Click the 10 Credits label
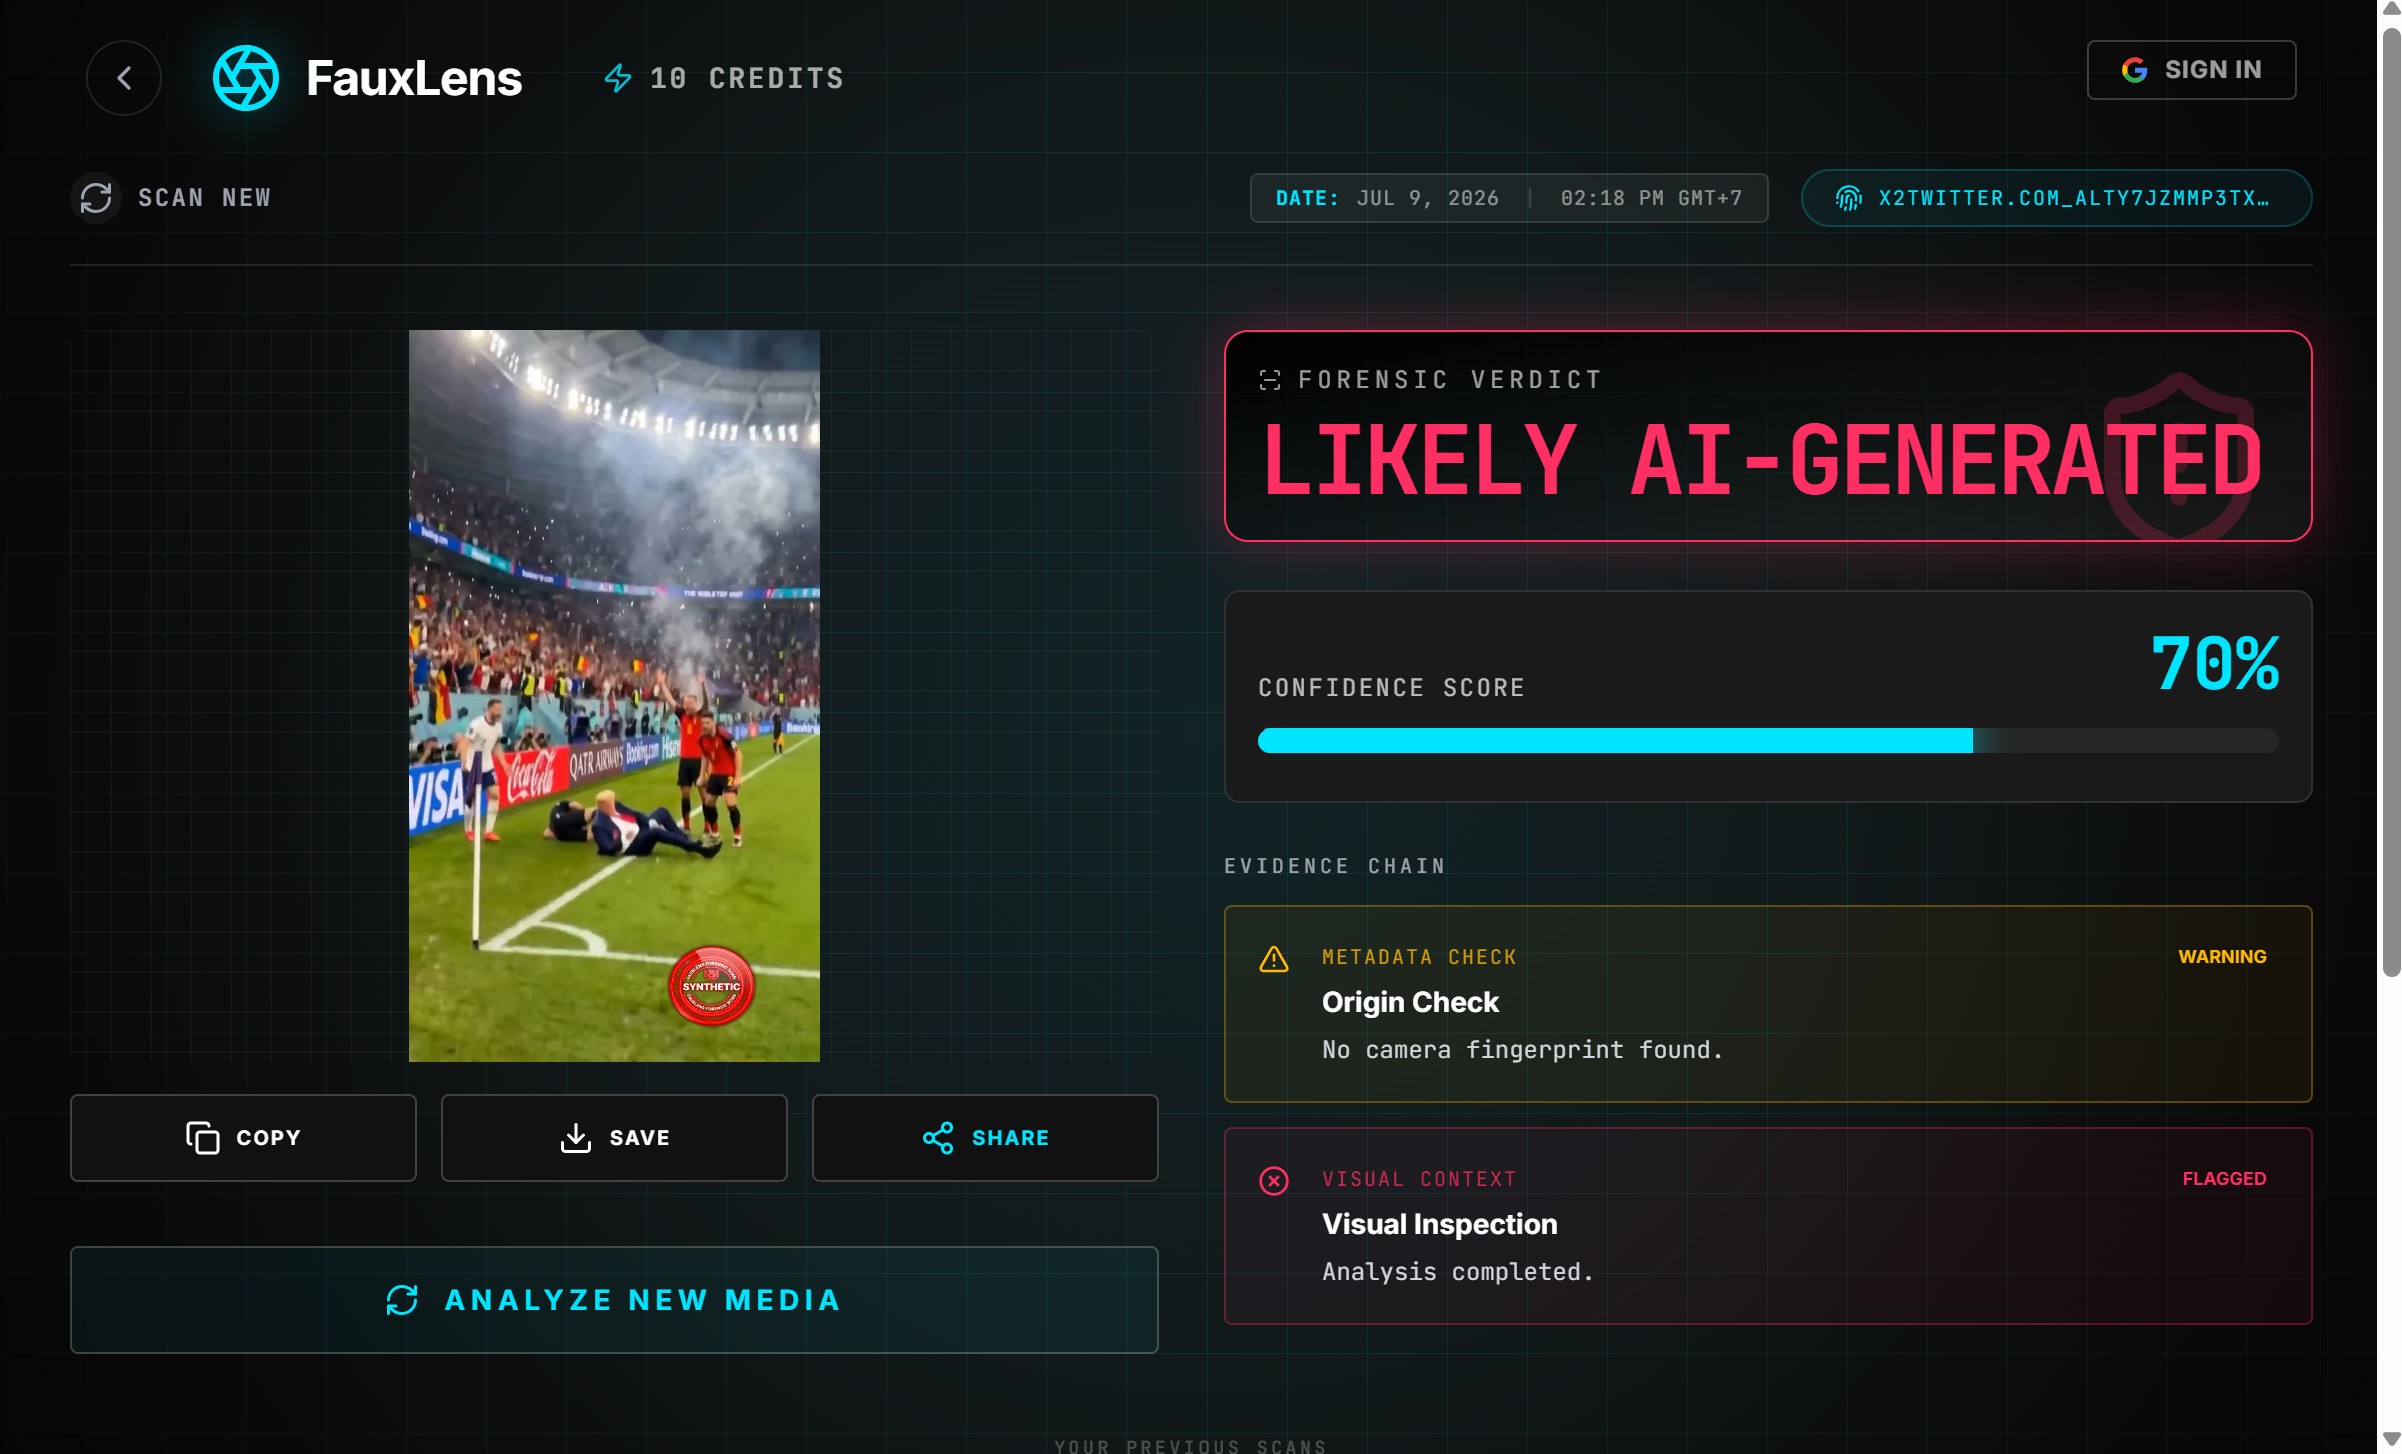The height and width of the screenshot is (1454, 2402). (x=747, y=78)
